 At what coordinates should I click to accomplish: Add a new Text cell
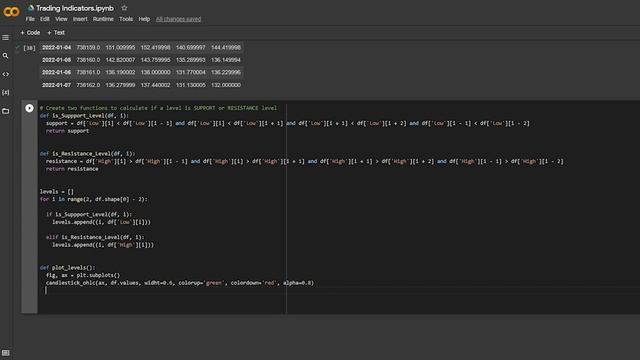click(x=56, y=33)
